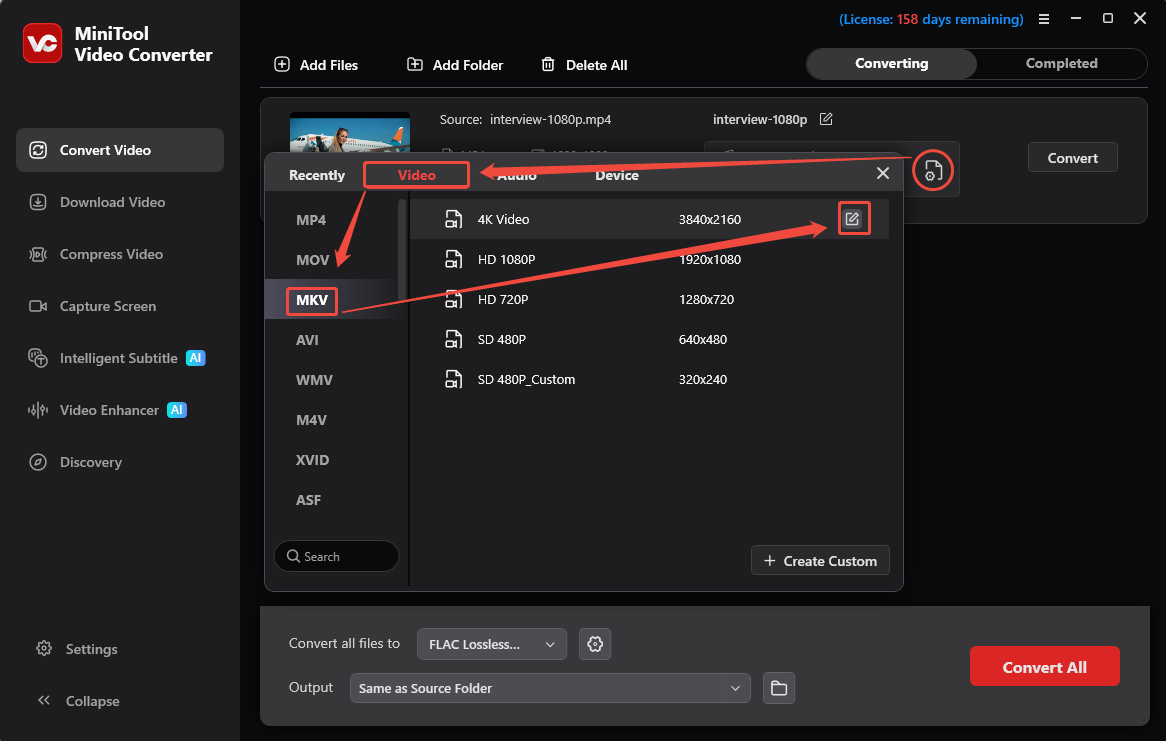Click the Add Files button
The width and height of the screenshot is (1166, 741).
(316, 65)
